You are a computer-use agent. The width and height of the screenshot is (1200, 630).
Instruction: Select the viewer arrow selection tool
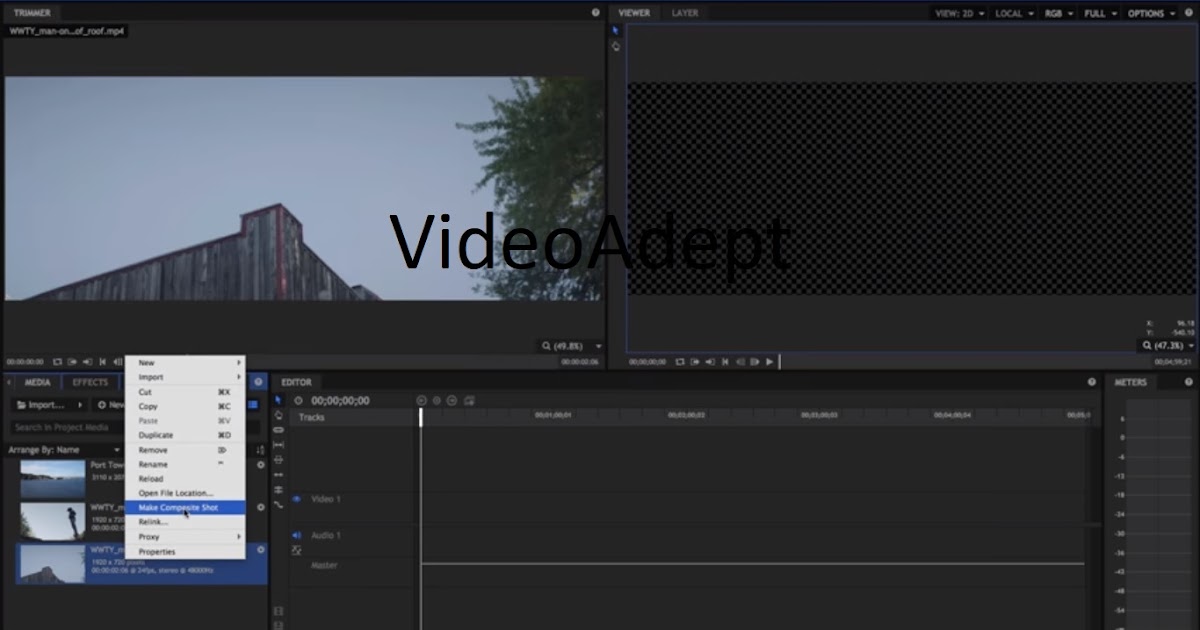615,31
